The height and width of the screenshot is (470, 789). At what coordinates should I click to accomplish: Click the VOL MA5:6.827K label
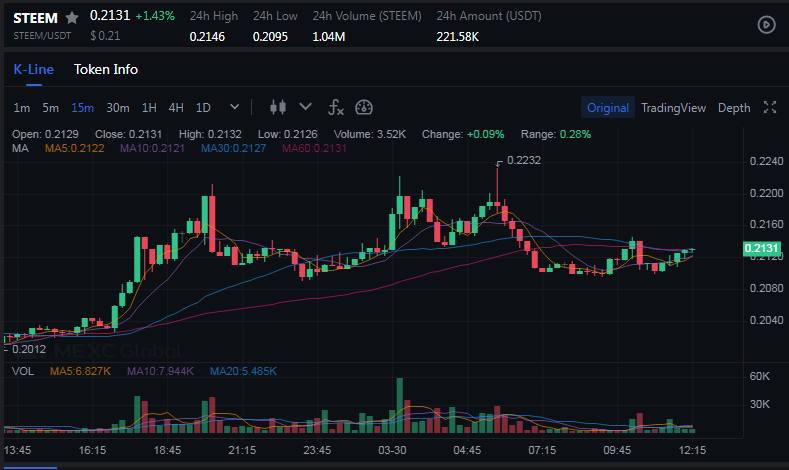point(80,371)
